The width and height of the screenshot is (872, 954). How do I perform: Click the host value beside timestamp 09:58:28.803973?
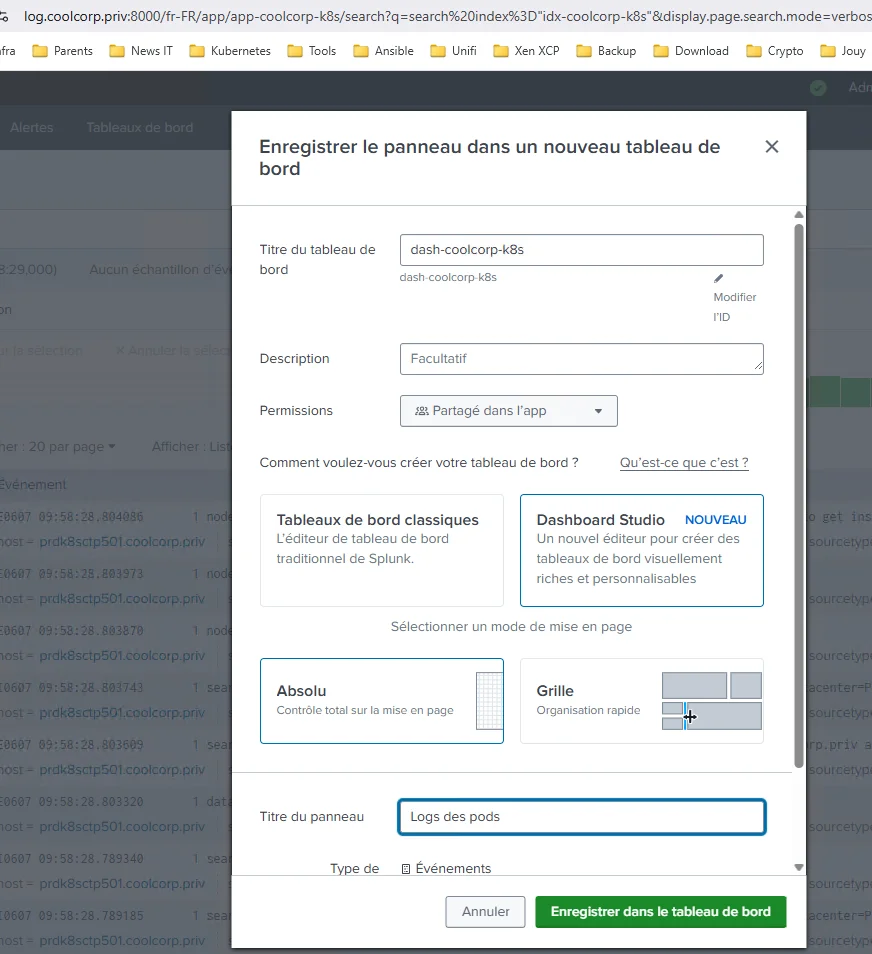point(122,599)
